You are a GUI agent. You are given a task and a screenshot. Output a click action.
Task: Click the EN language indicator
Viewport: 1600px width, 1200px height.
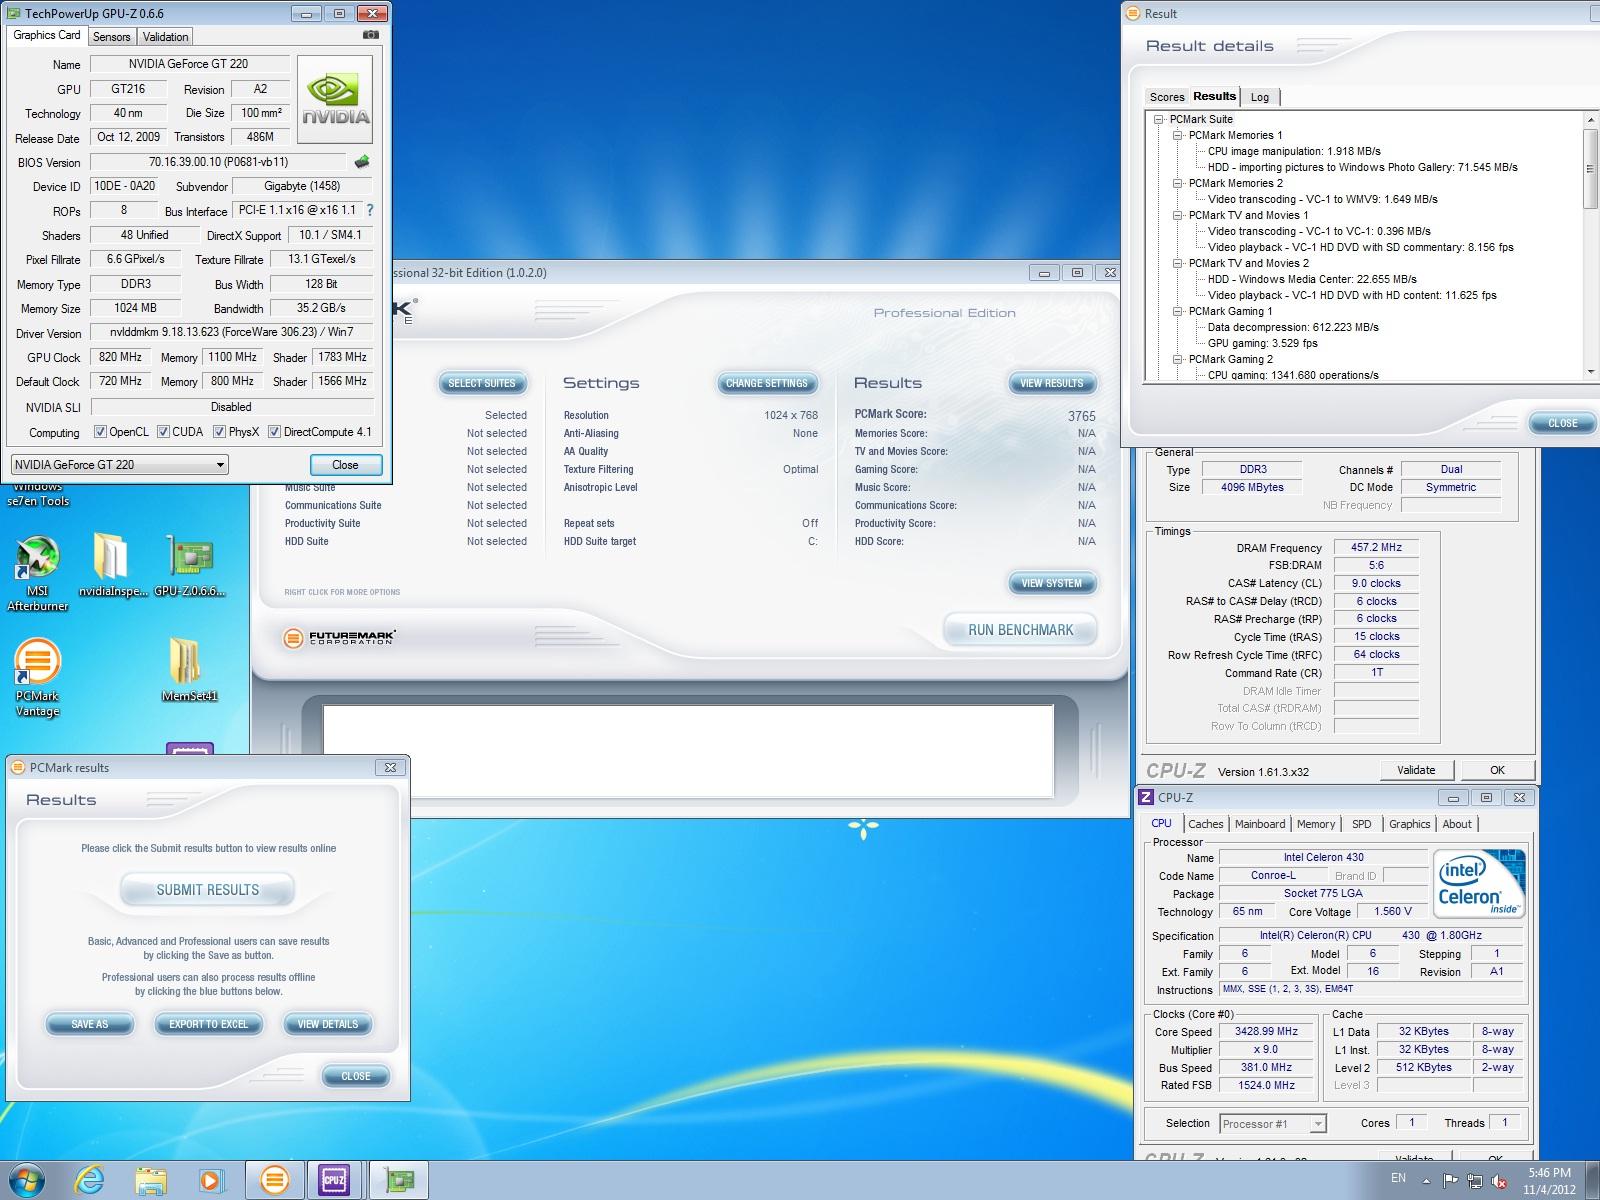1398,1178
